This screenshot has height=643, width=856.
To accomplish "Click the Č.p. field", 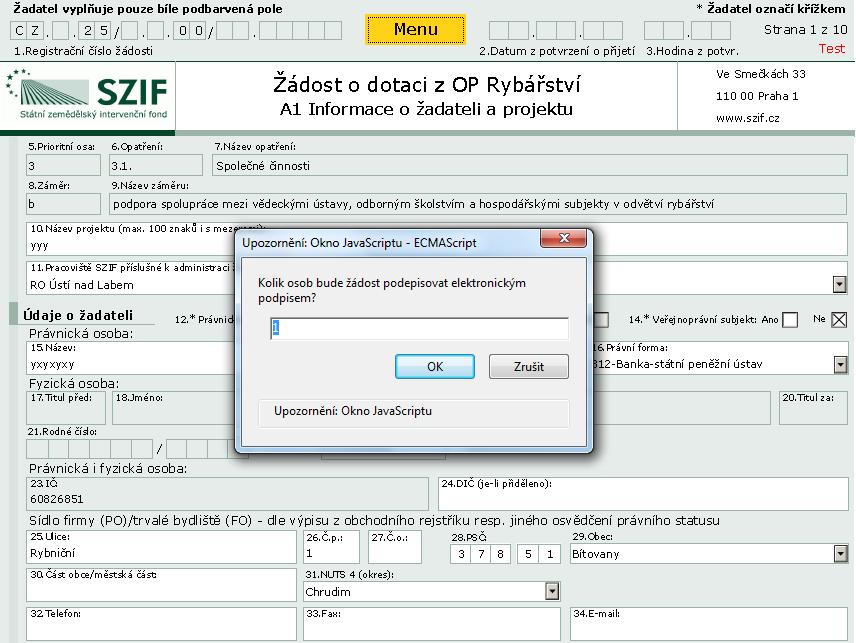I will pos(331,546).
